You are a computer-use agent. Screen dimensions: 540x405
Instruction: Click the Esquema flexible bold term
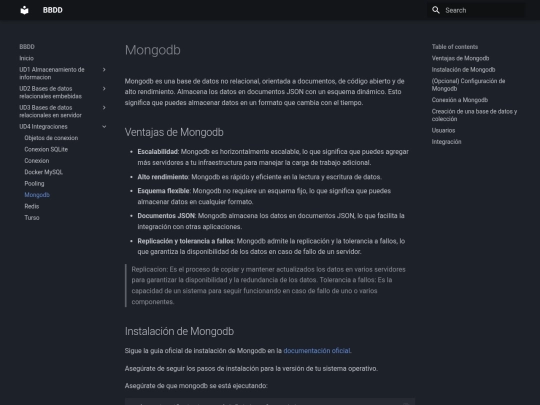click(x=164, y=191)
